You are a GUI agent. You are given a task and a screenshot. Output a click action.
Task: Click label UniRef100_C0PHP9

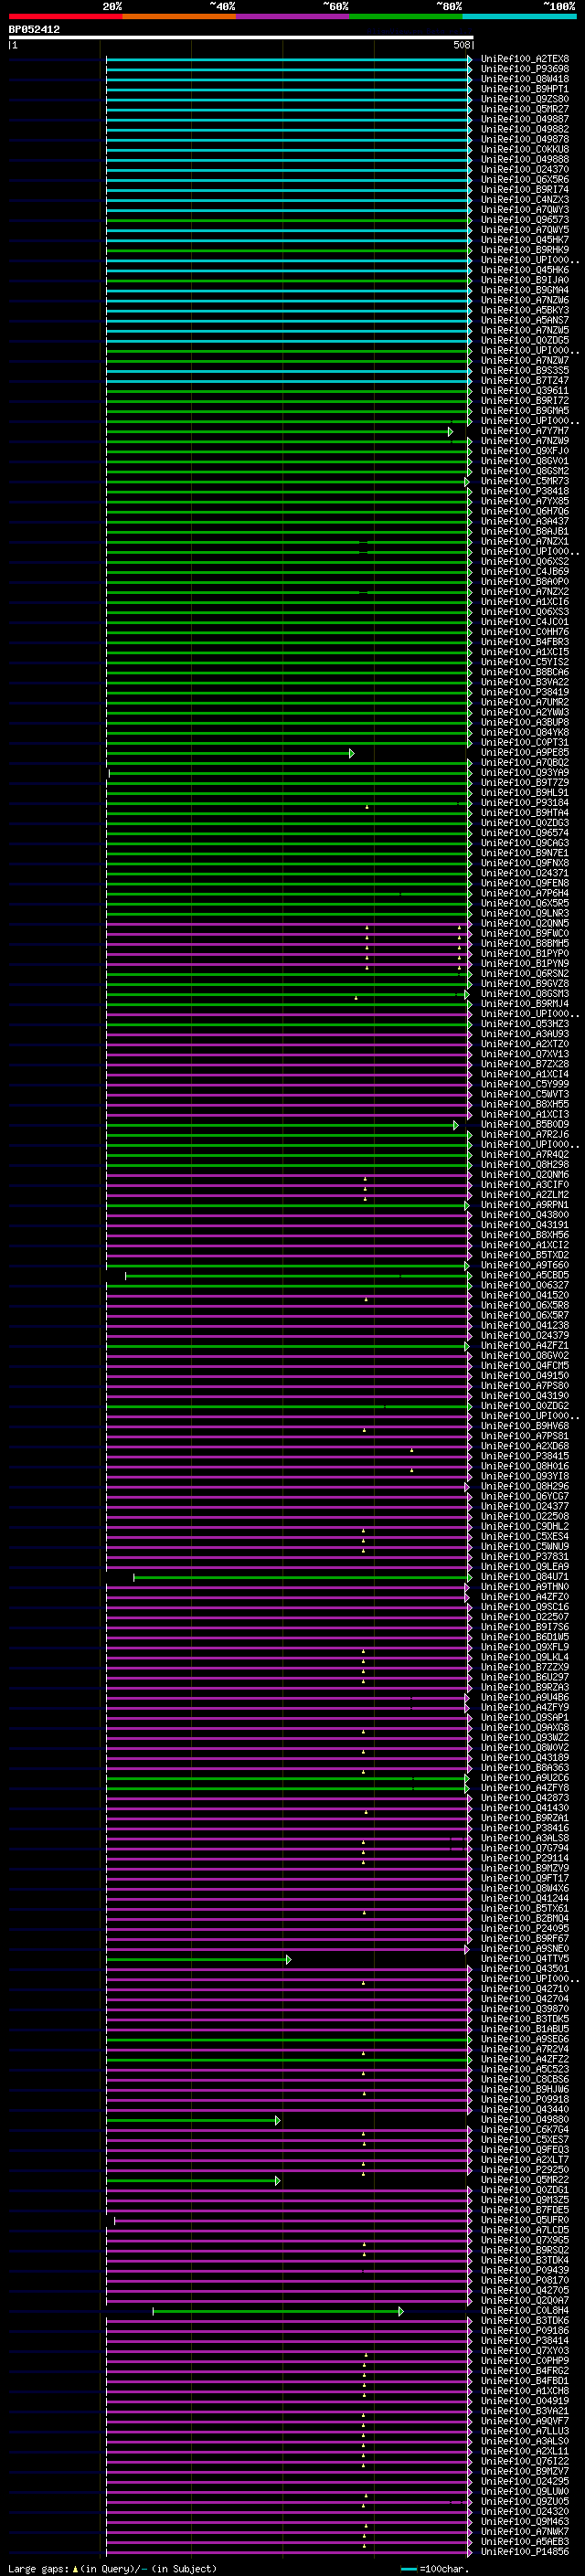tap(524, 2361)
